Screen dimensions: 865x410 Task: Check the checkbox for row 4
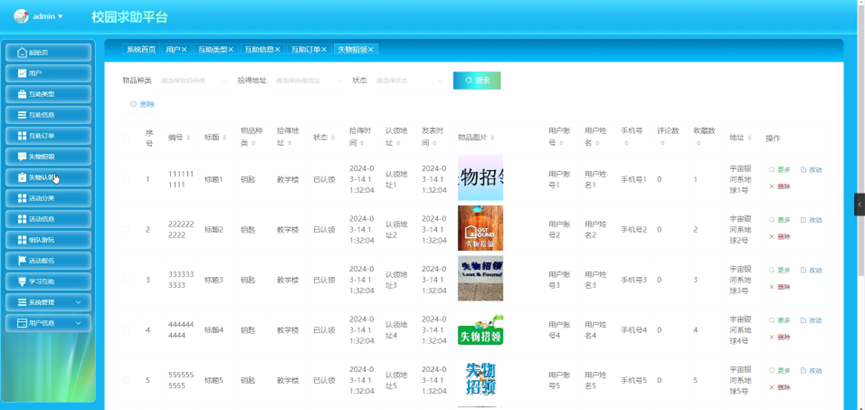[x=126, y=330]
